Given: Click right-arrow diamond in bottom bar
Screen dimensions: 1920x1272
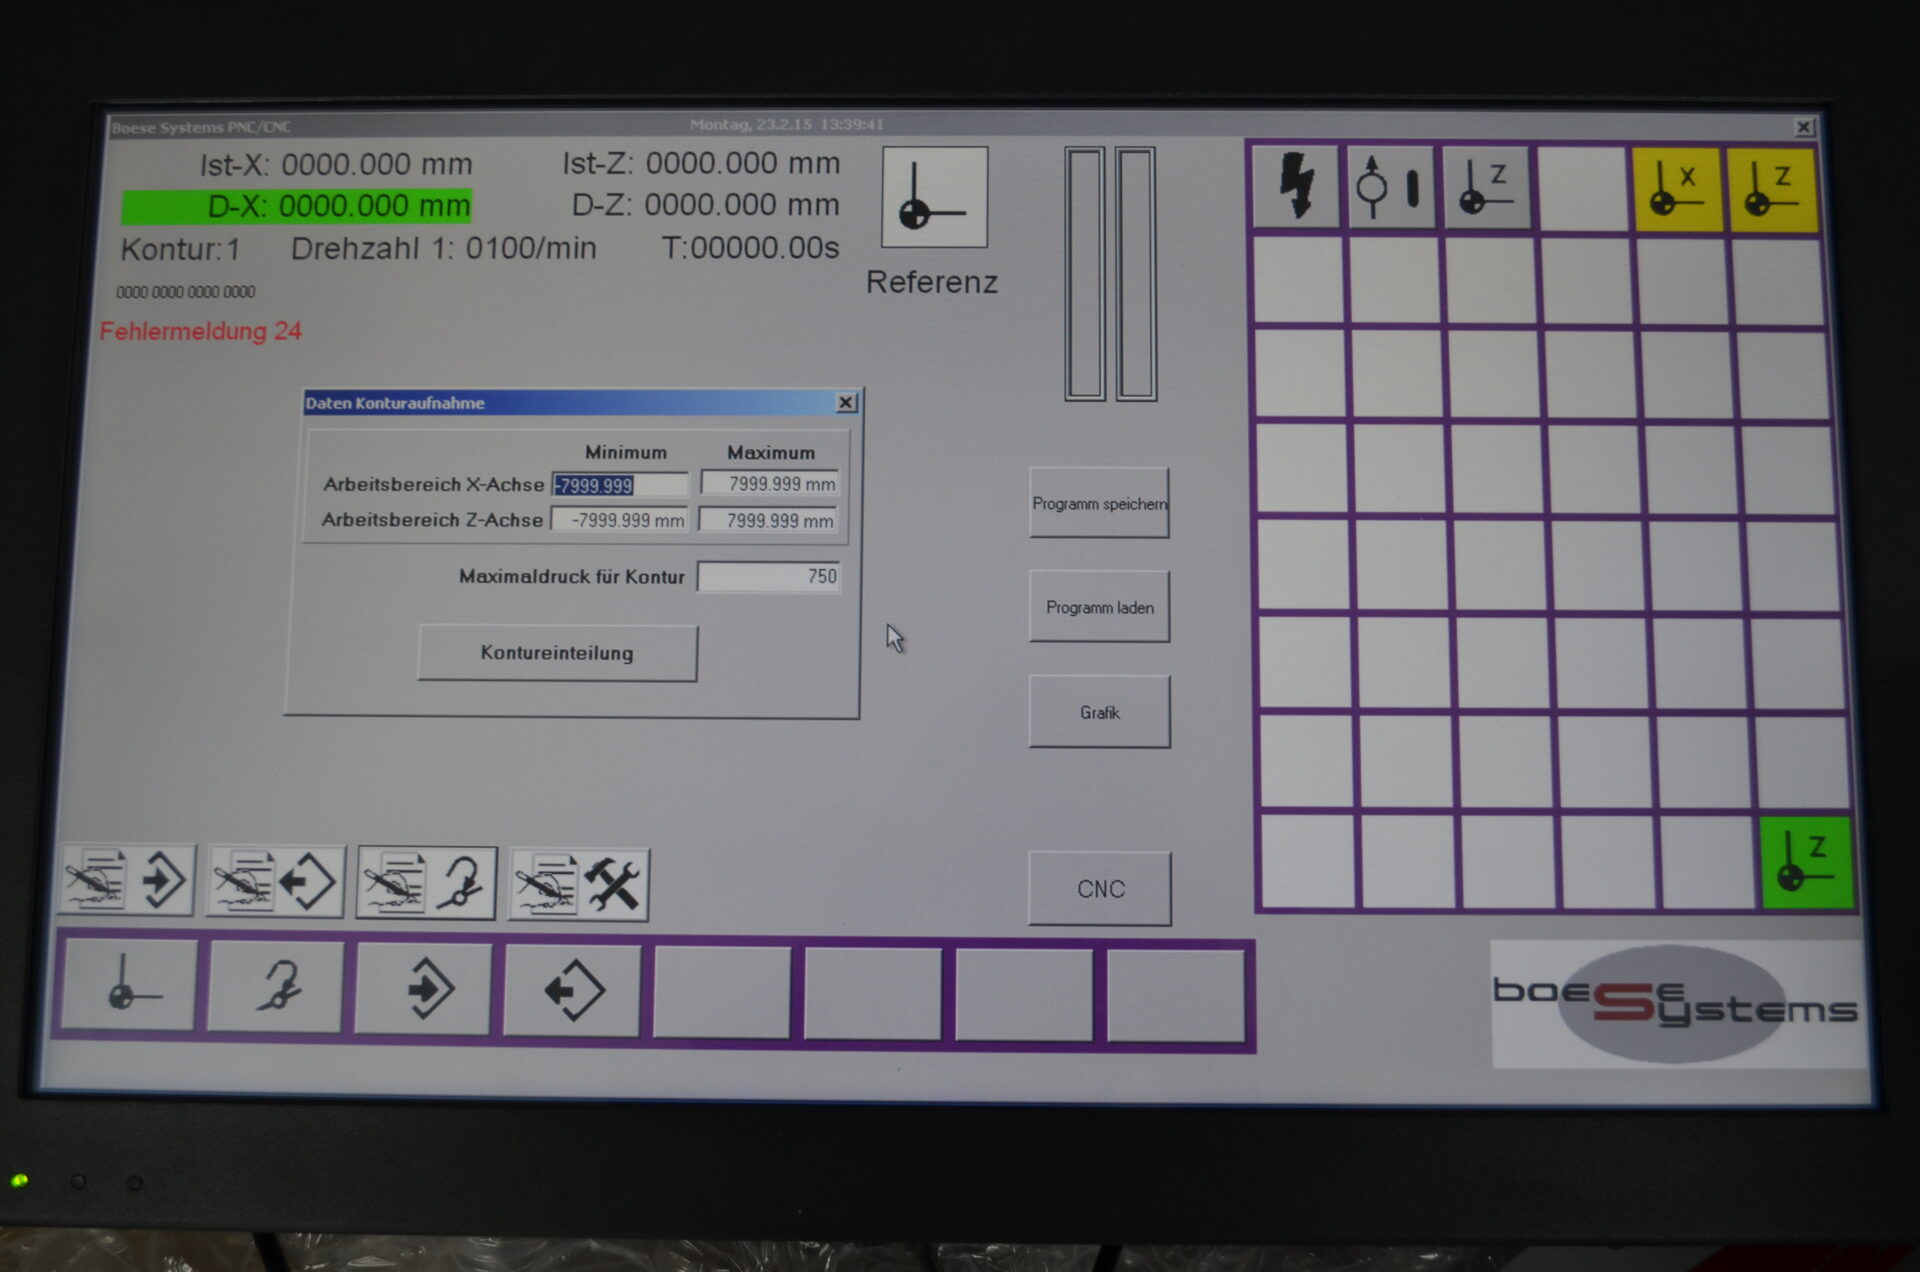Looking at the screenshot, I should pyautogui.click(x=425, y=989).
